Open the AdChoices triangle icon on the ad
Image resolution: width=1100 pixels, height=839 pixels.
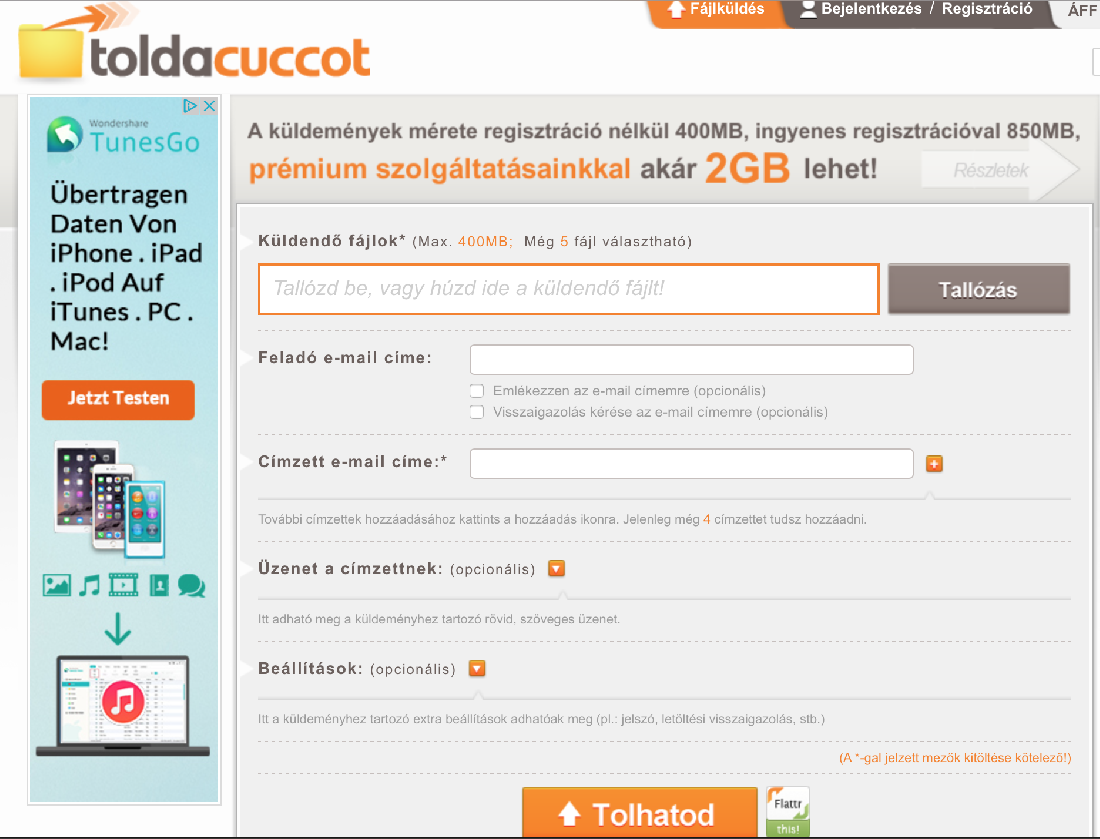(x=189, y=106)
